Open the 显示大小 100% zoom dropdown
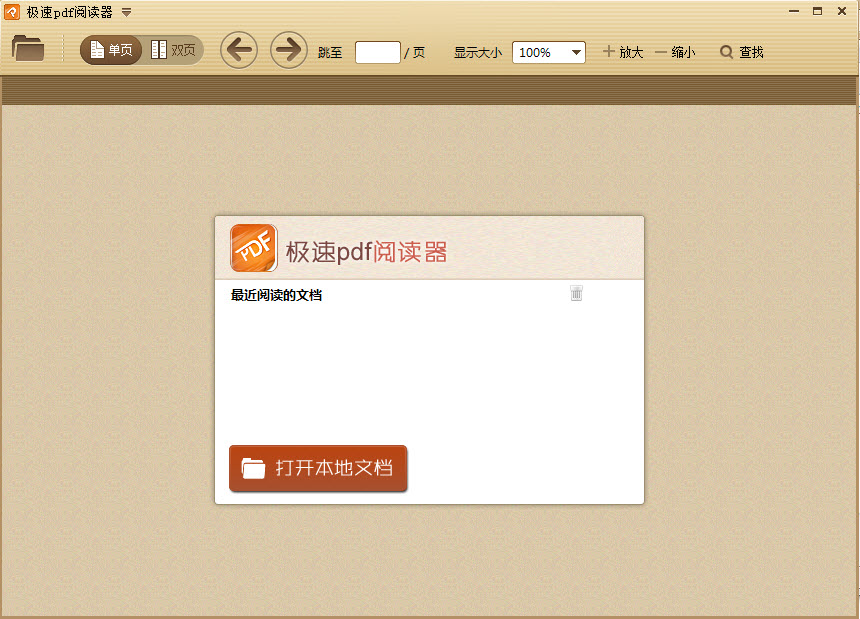The width and height of the screenshot is (860, 619). [x=548, y=52]
